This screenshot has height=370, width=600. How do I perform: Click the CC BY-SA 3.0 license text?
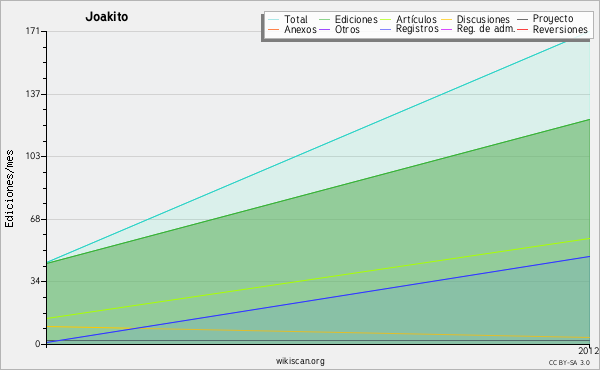point(569,363)
